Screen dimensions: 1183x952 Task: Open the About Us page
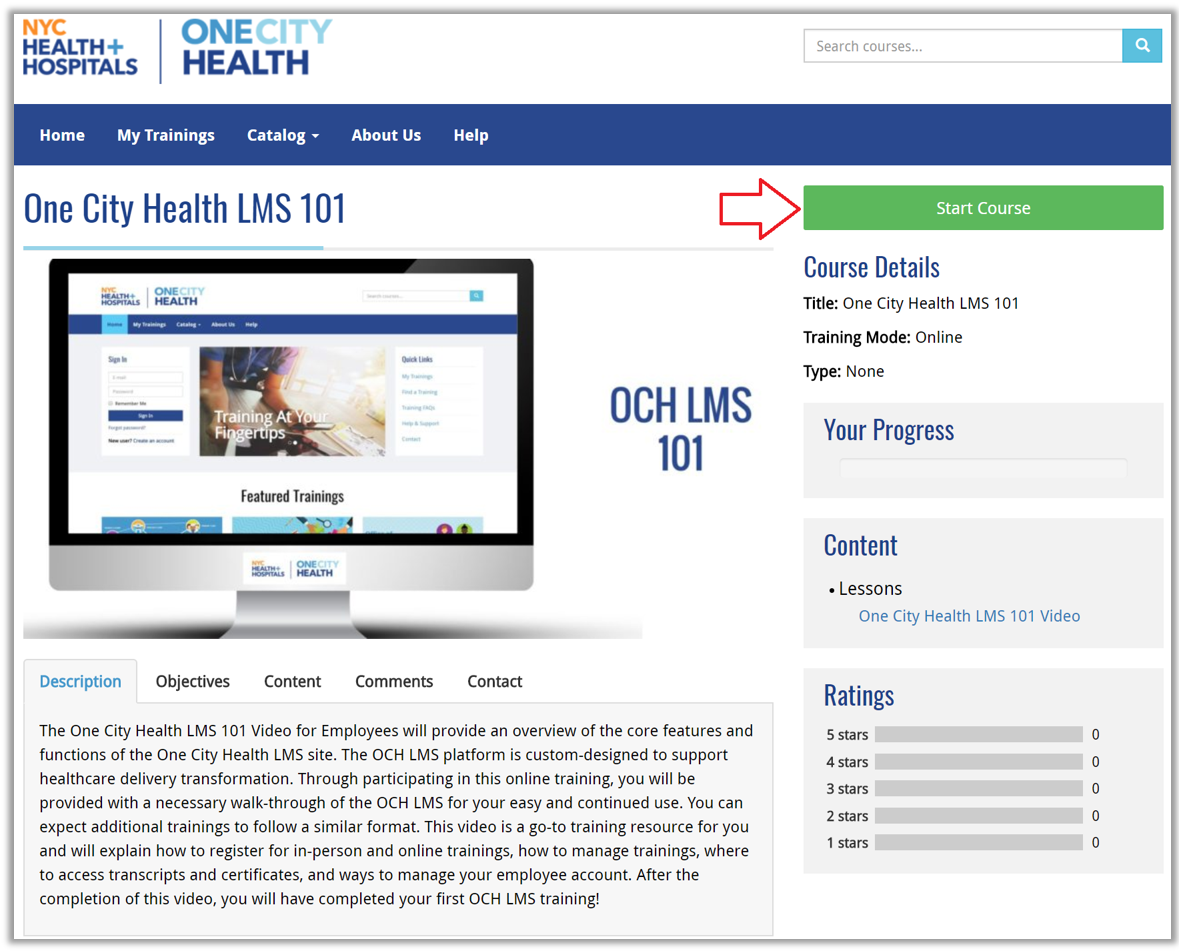tap(386, 135)
